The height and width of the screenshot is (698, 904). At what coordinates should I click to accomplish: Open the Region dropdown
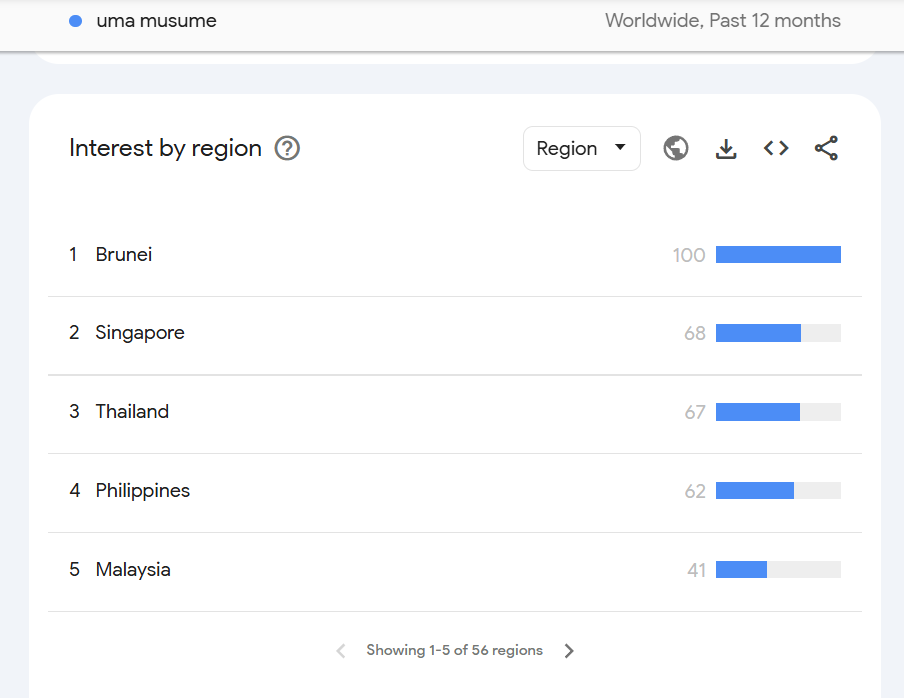coord(582,149)
